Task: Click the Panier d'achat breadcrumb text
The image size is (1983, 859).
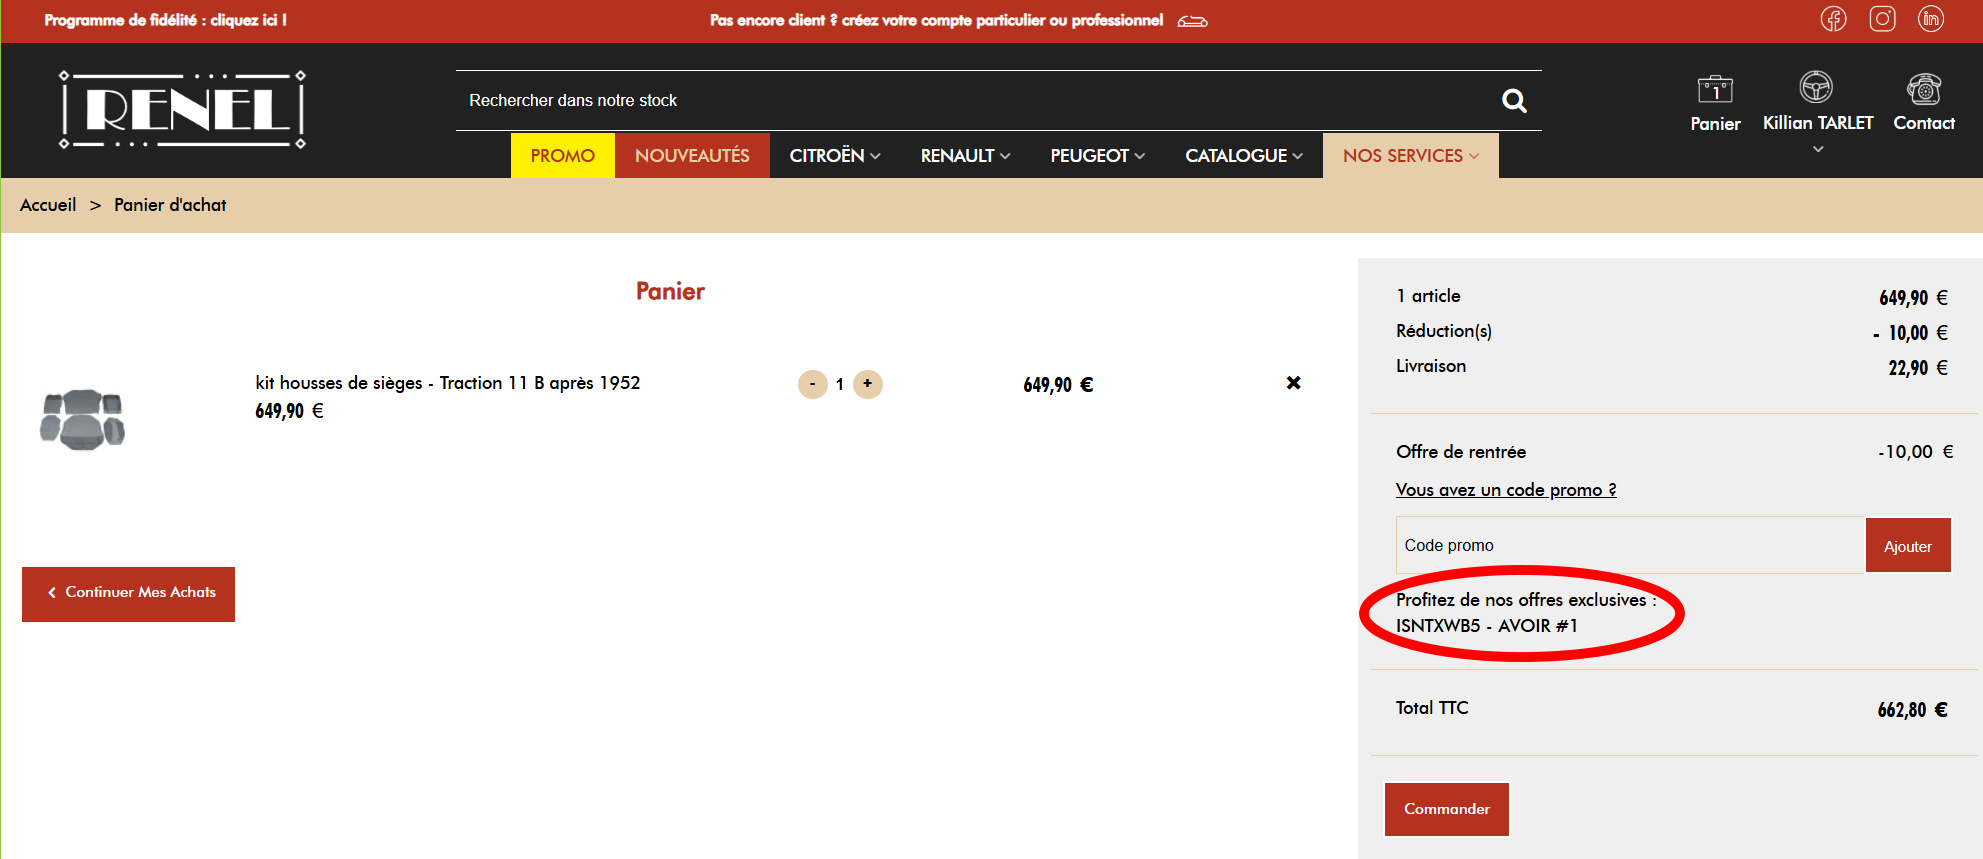Action: [170, 205]
